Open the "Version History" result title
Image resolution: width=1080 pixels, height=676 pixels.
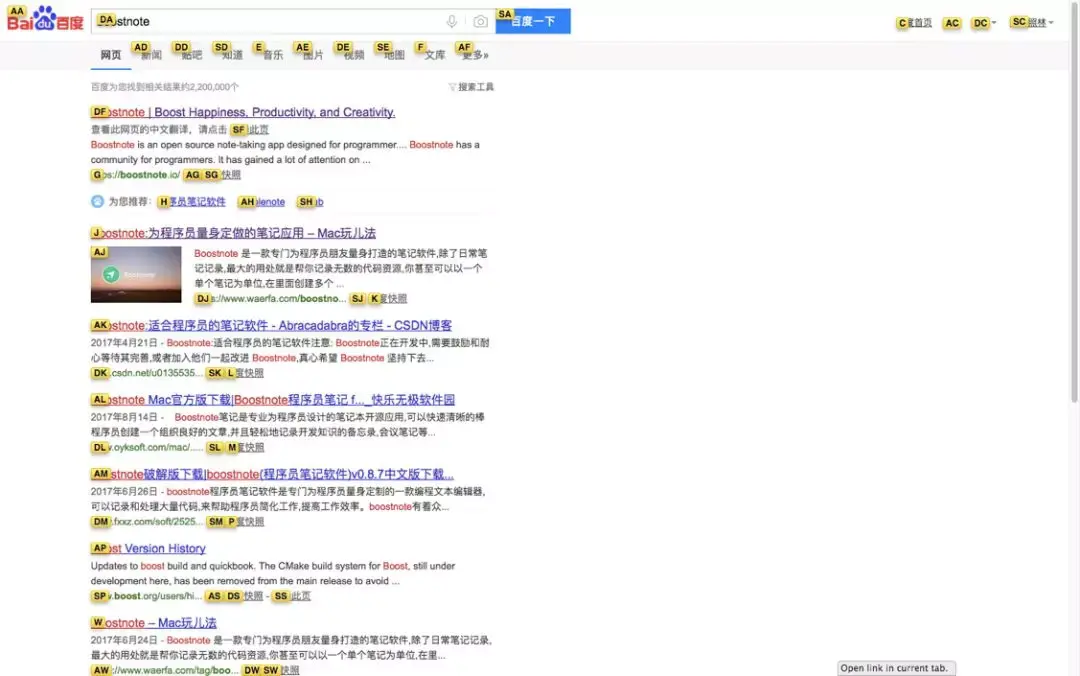tap(148, 549)
